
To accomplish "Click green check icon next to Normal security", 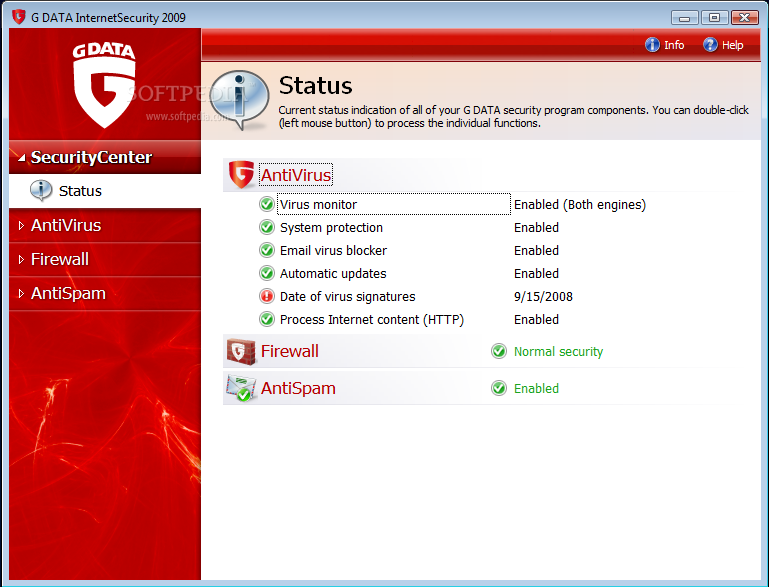I will 499,351.
